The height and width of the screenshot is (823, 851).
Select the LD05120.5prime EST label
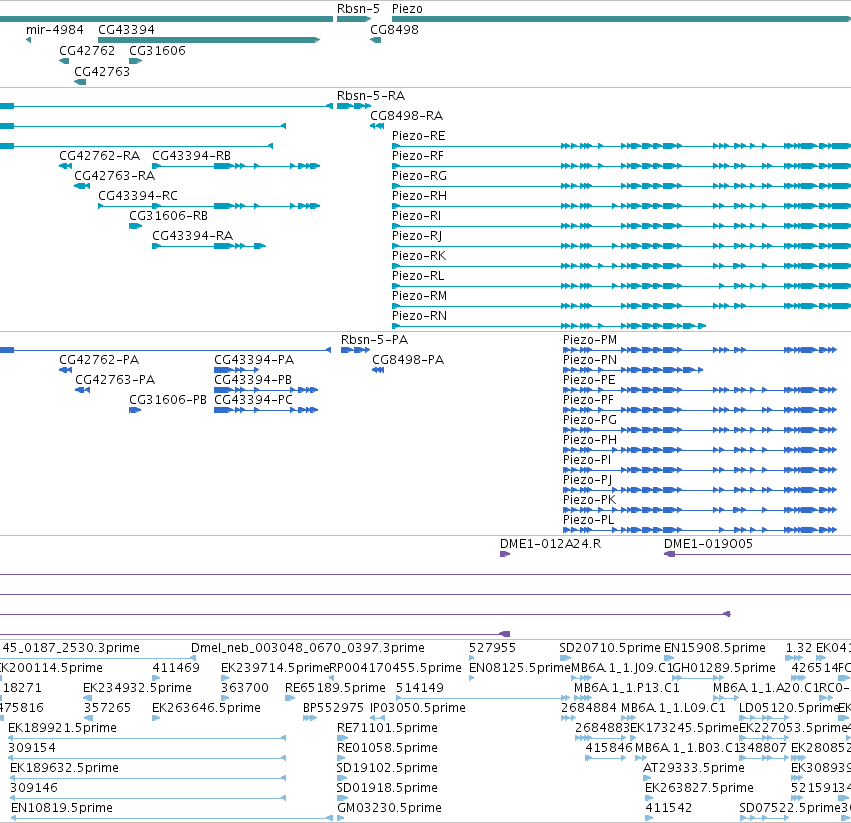click(789, 708)
